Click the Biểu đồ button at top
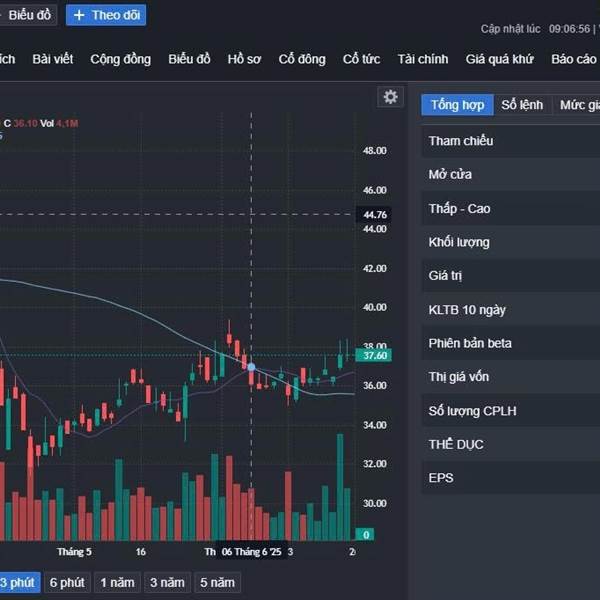Viewport: 600px width, 600px height. (28, 15)
